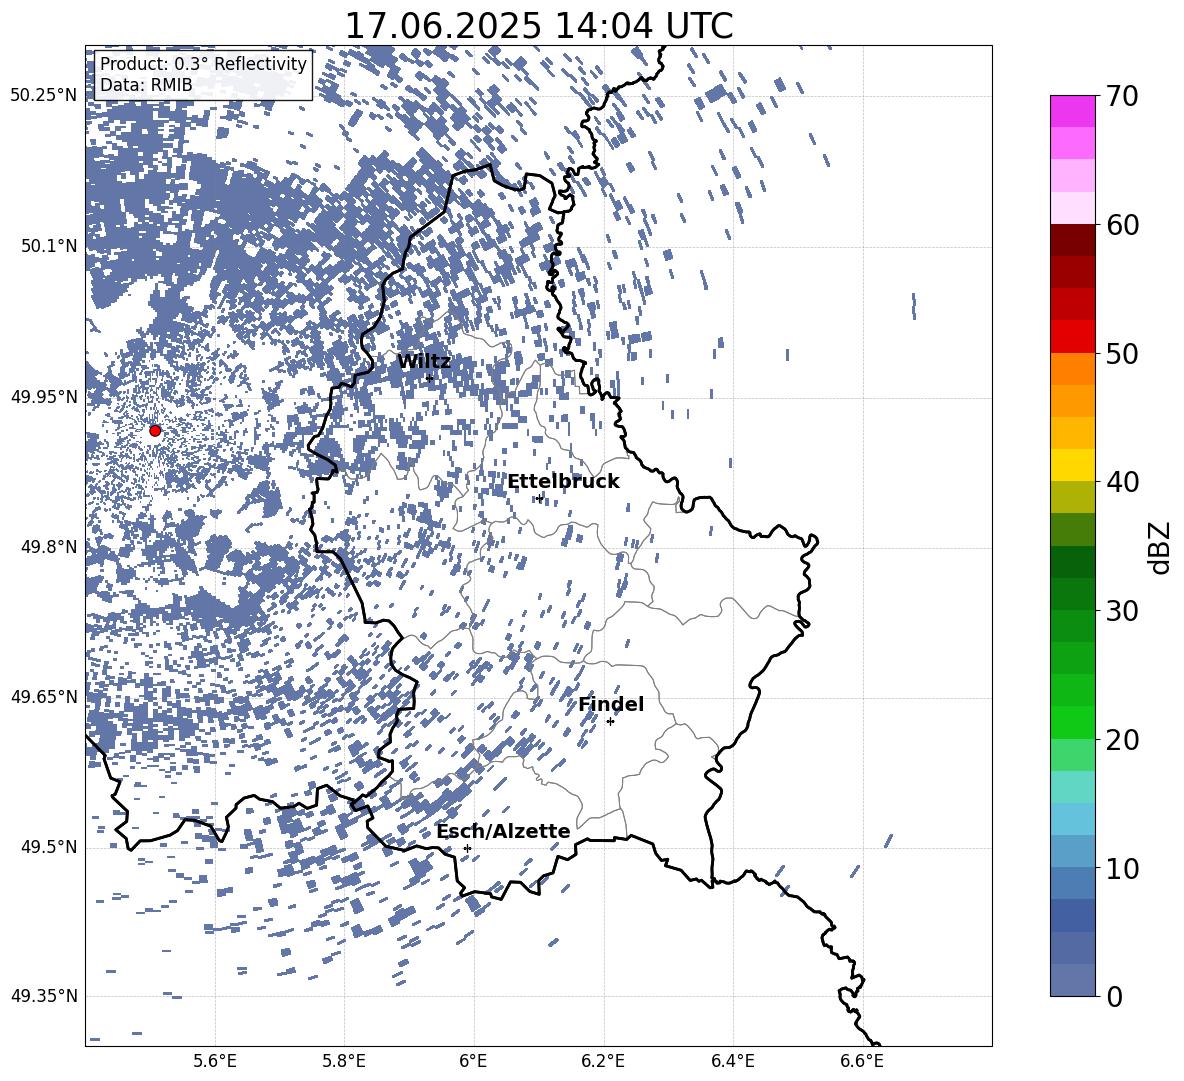
Task: Click the 6.4°E longitude label
Action: 732,1061
